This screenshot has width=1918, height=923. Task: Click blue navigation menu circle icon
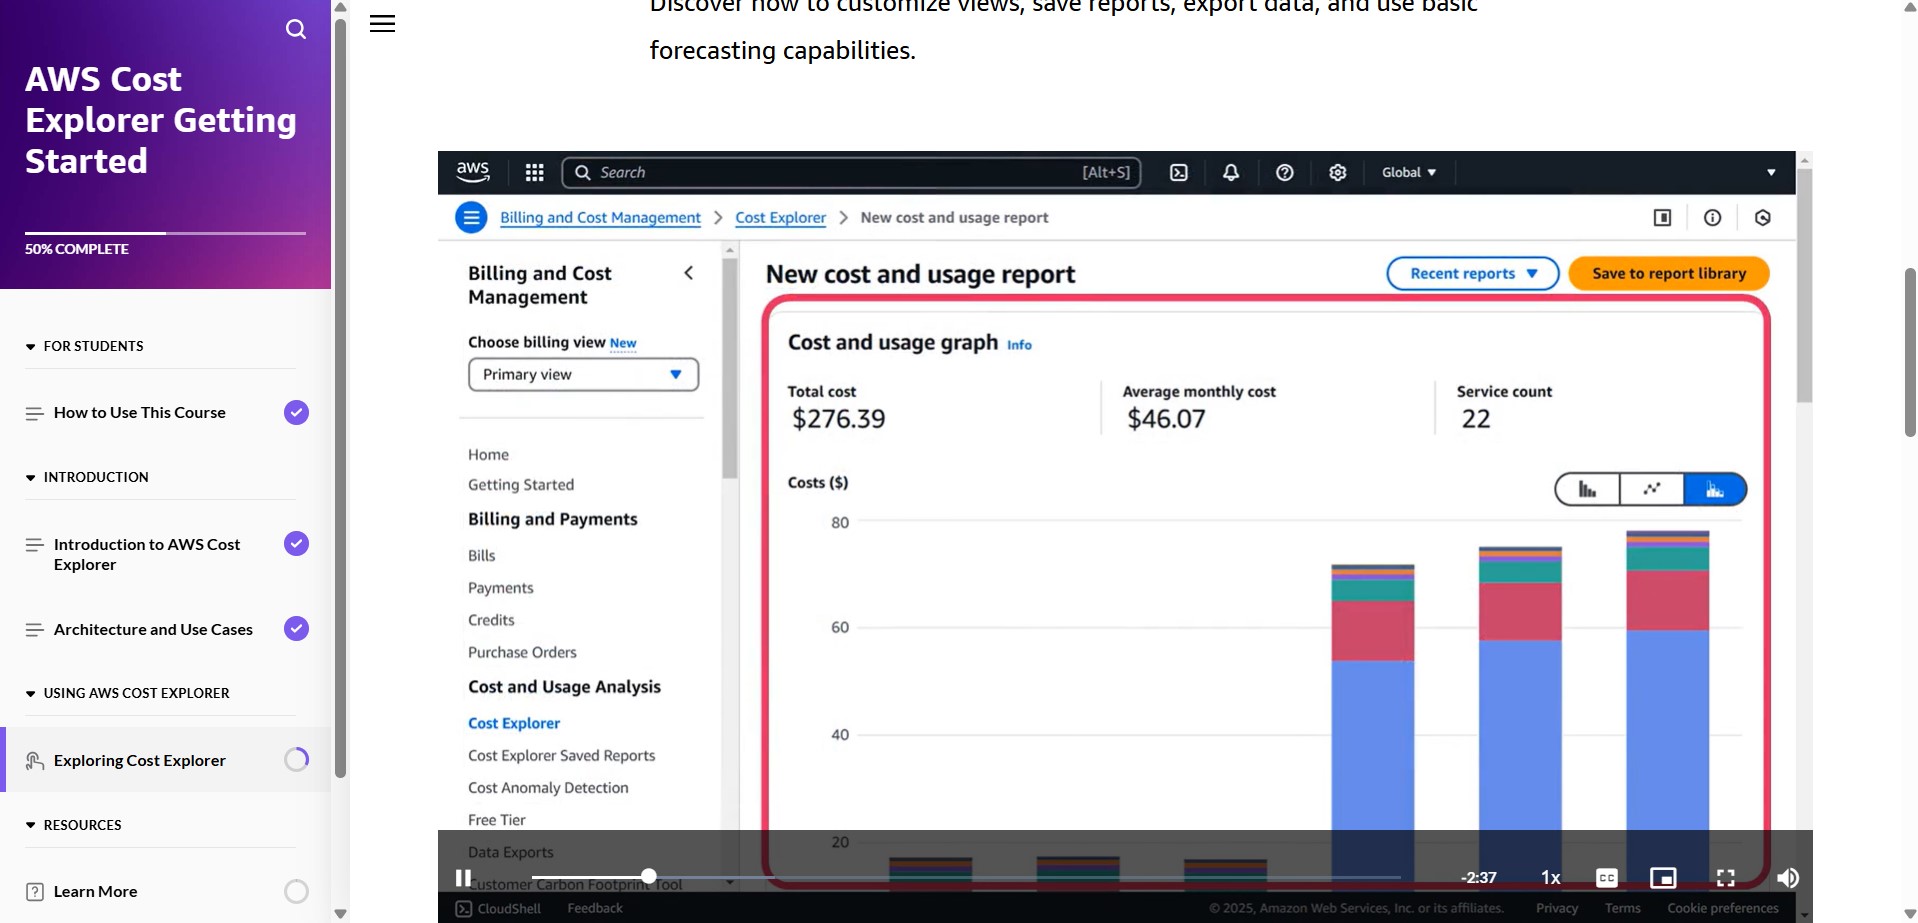[471, 217]
